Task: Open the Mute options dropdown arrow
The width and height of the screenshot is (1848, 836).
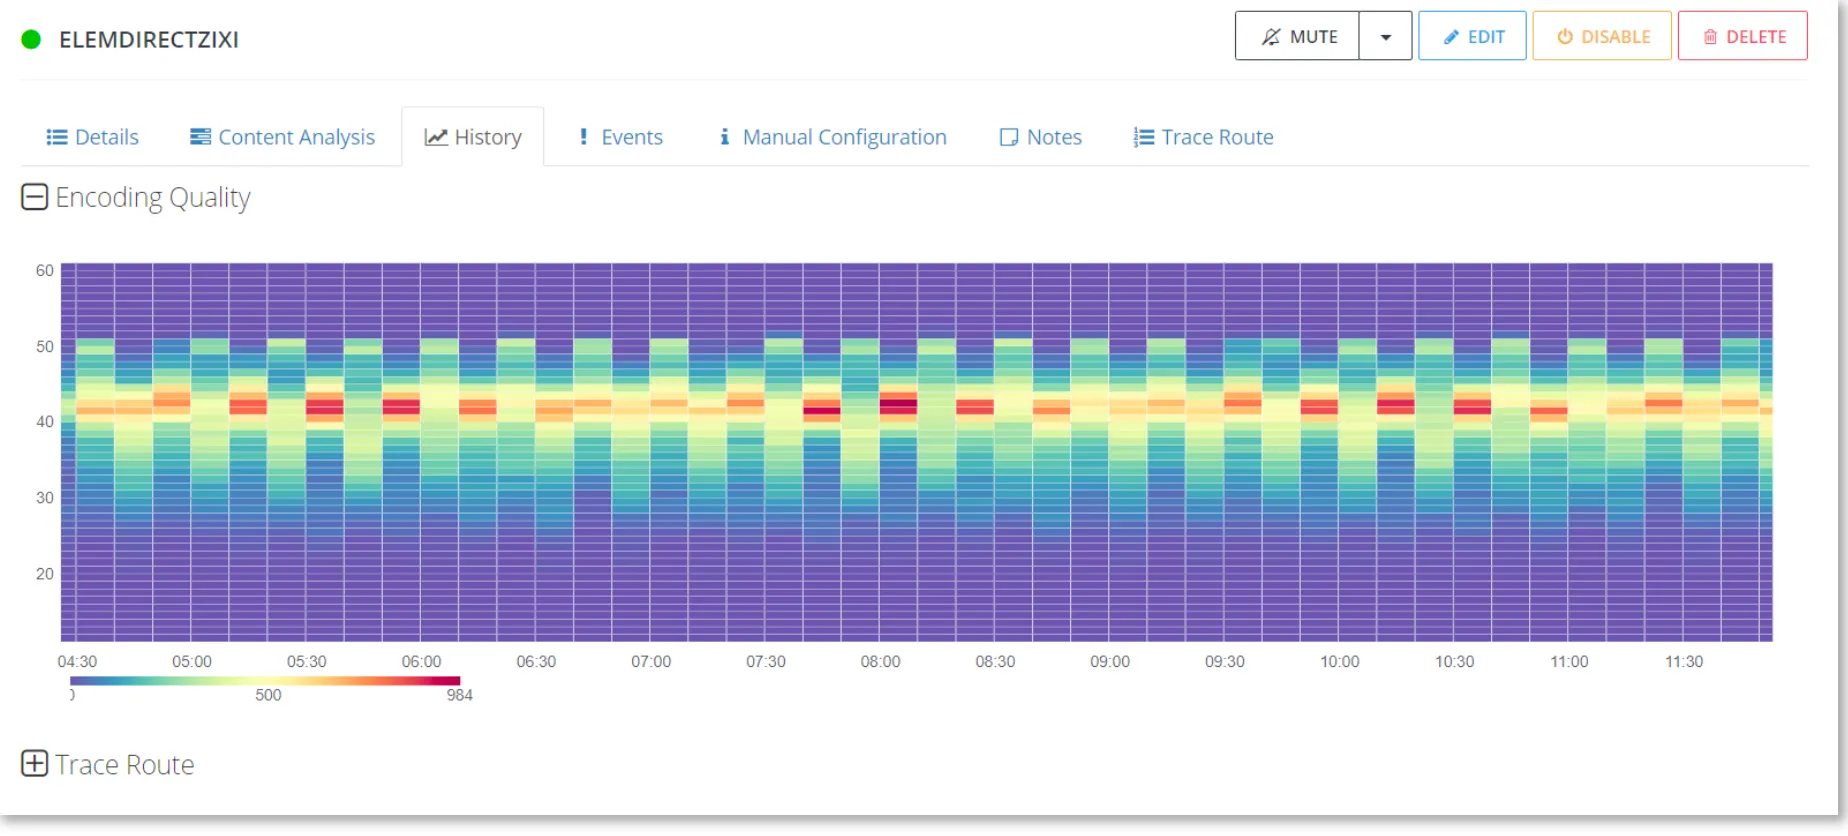Action: (1386, 37)
